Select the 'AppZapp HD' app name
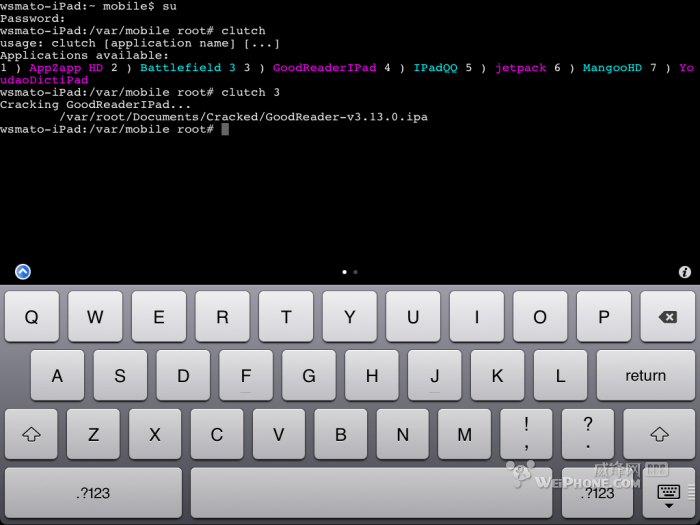The height and width of the screenshot is (525, 700). (x=66, y=68)
